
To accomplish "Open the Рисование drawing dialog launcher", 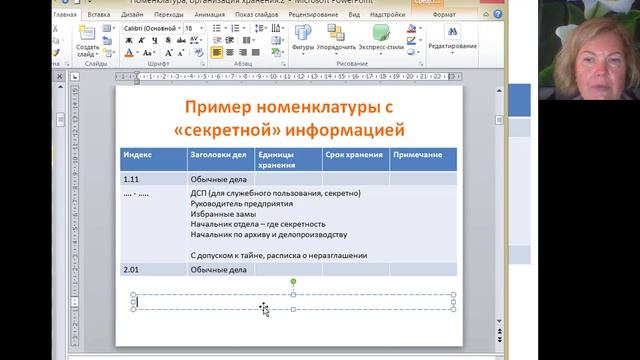I will click(420, 64).
